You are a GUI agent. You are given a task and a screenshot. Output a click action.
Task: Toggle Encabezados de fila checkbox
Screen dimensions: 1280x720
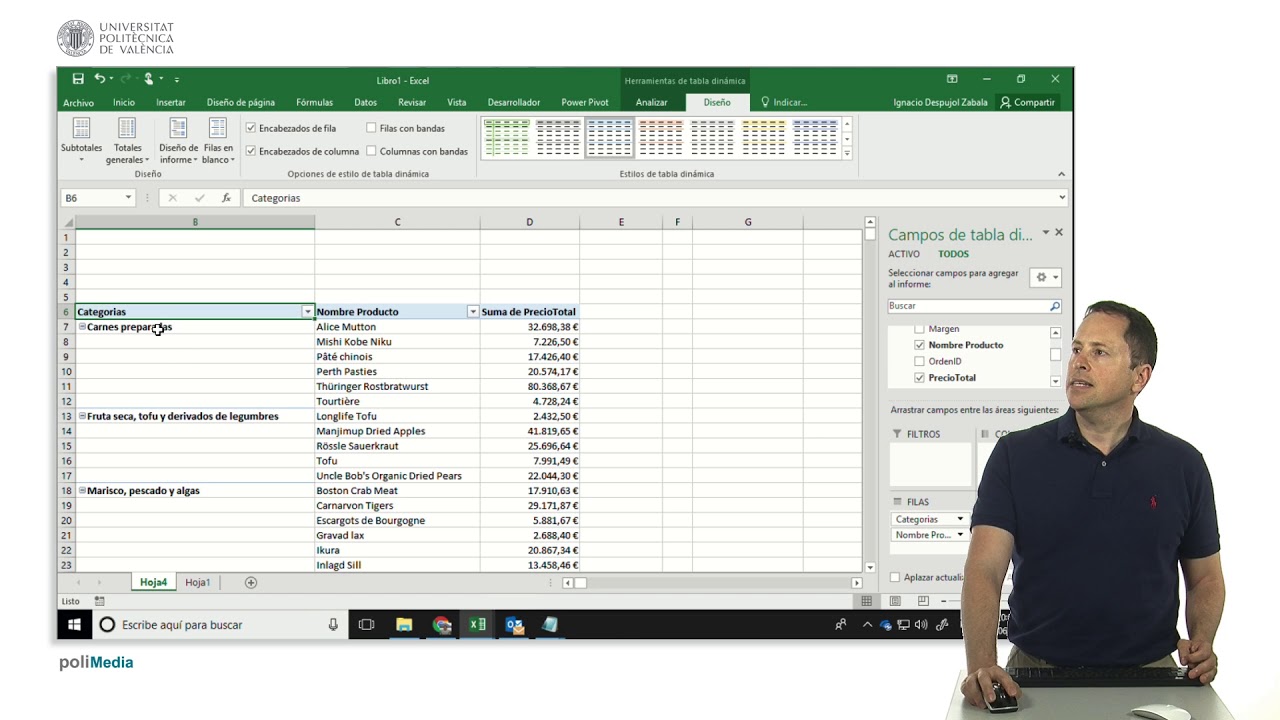(251, 128)
